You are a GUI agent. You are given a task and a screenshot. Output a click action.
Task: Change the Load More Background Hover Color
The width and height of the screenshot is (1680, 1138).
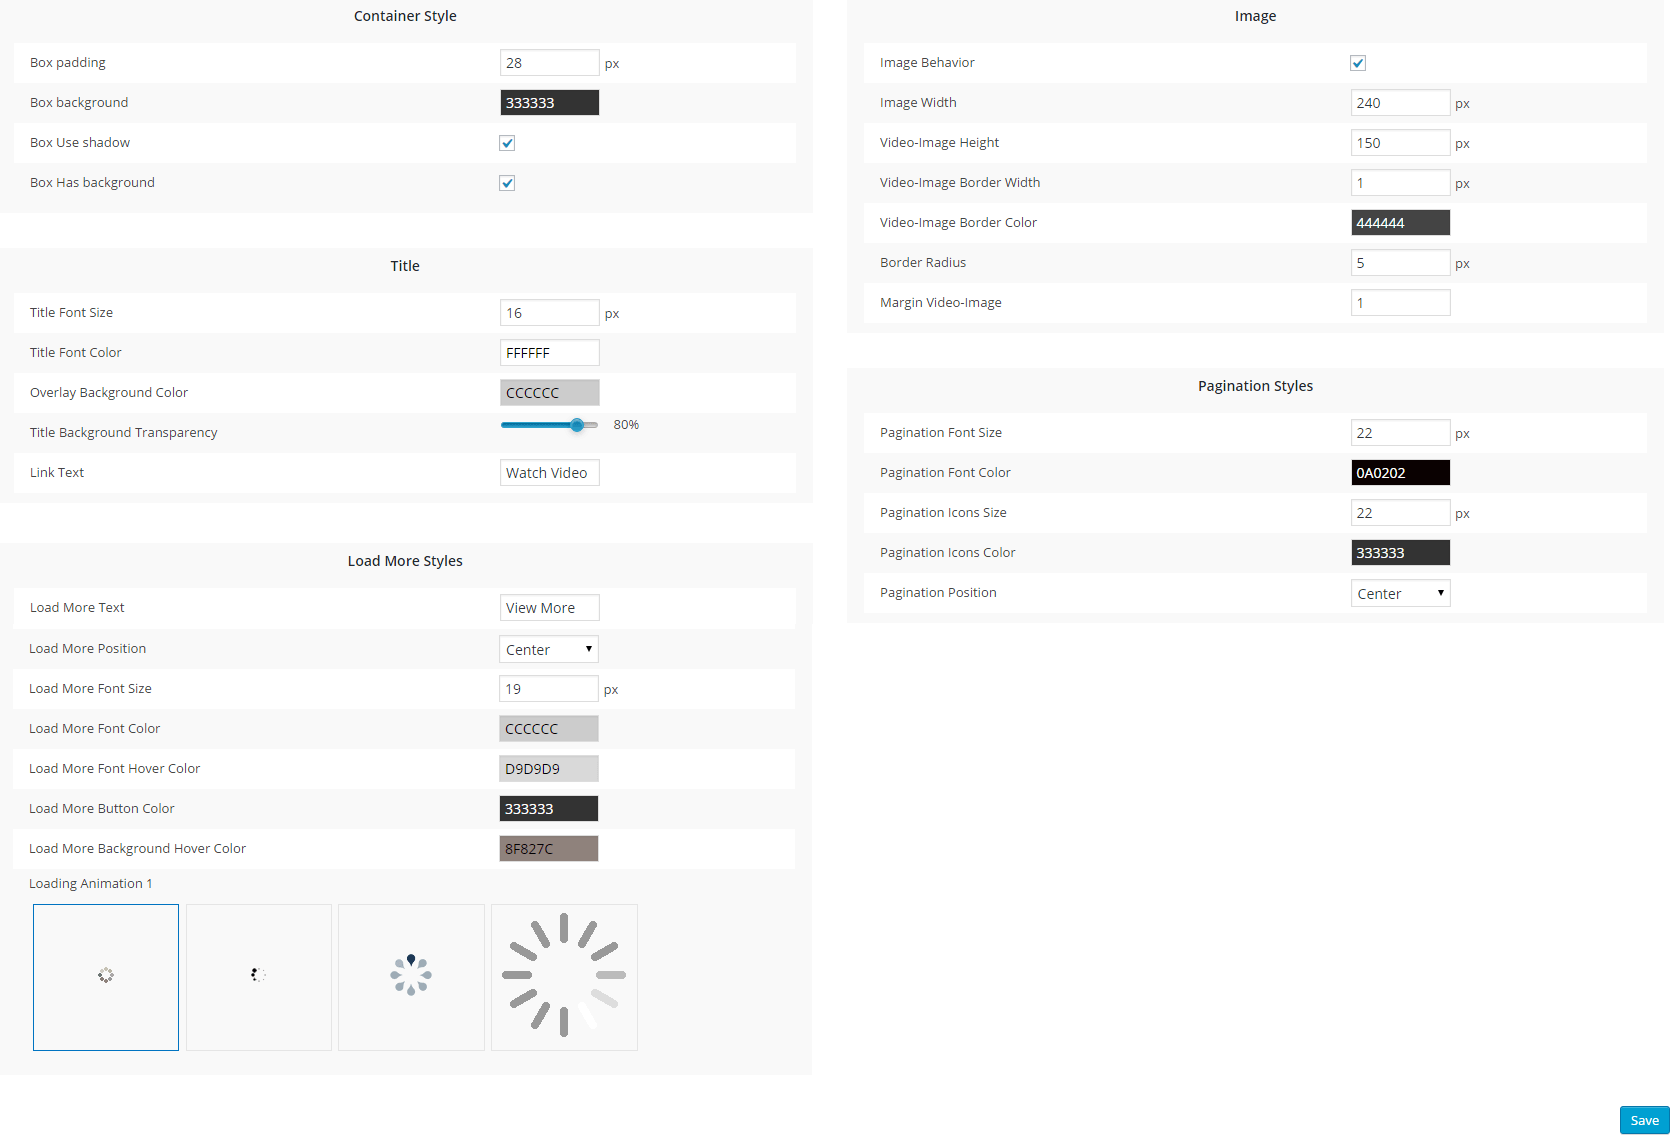click(x=549, y=849)
